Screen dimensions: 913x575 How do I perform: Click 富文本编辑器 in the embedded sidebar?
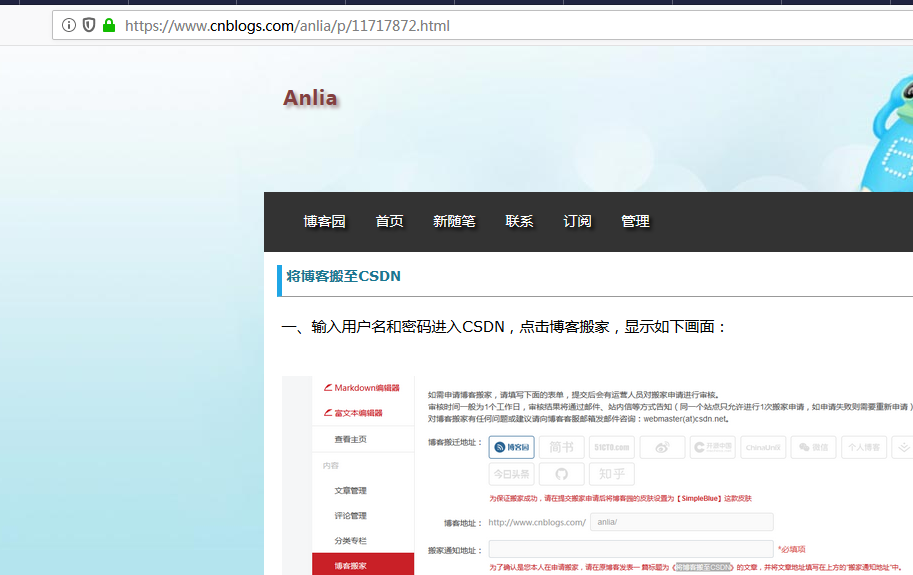pyautogui.click(x=353, y=413)
